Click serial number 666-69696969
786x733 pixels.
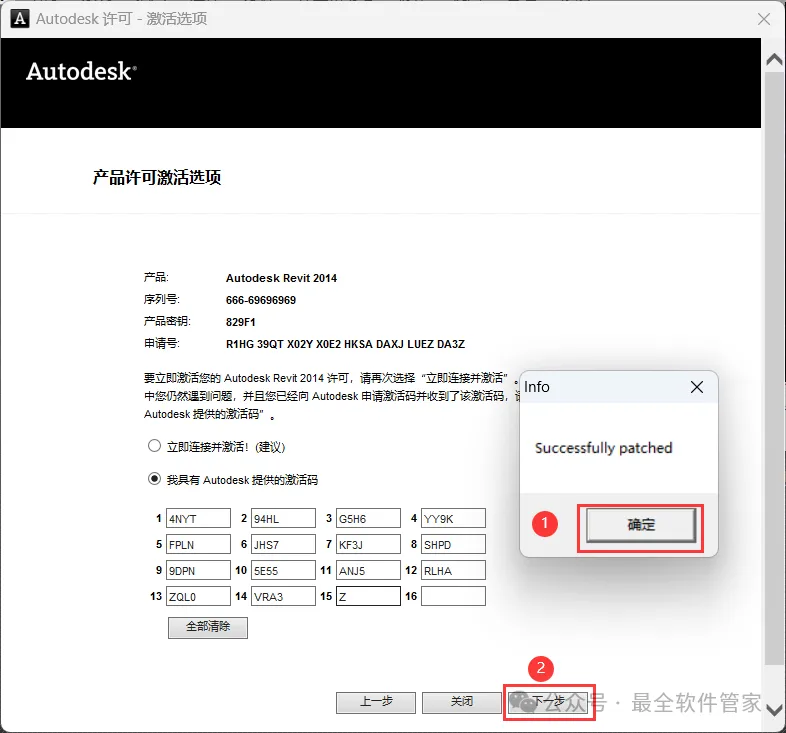pos(261,300)
